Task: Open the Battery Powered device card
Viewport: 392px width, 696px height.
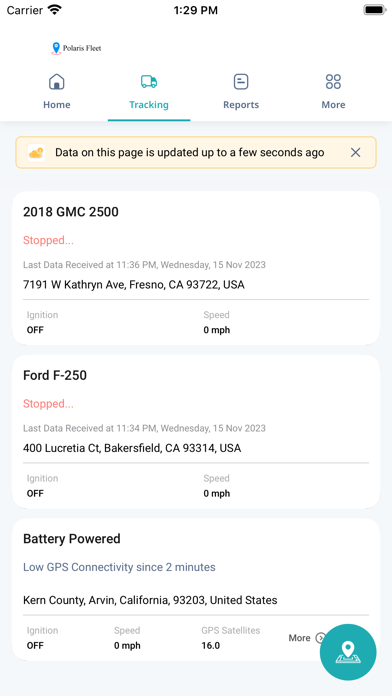Action: point(196,589)
